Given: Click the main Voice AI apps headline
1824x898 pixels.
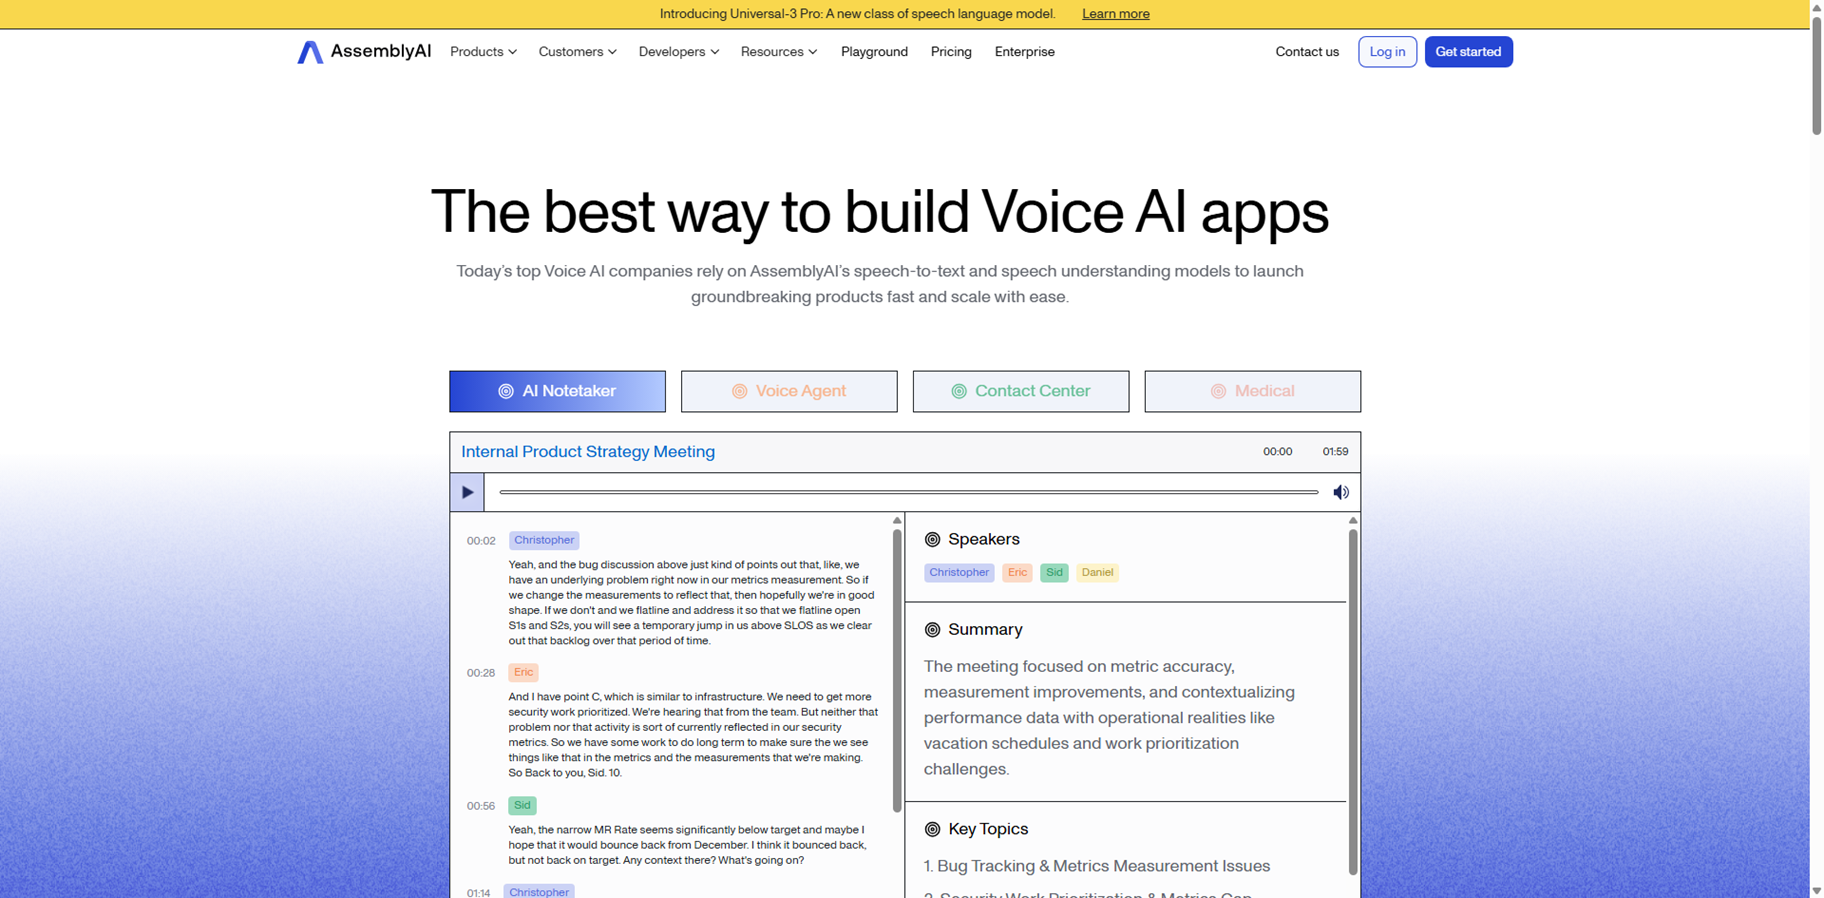Looking at the screenshot, I should pyautogui.click(x=880, y=212).
